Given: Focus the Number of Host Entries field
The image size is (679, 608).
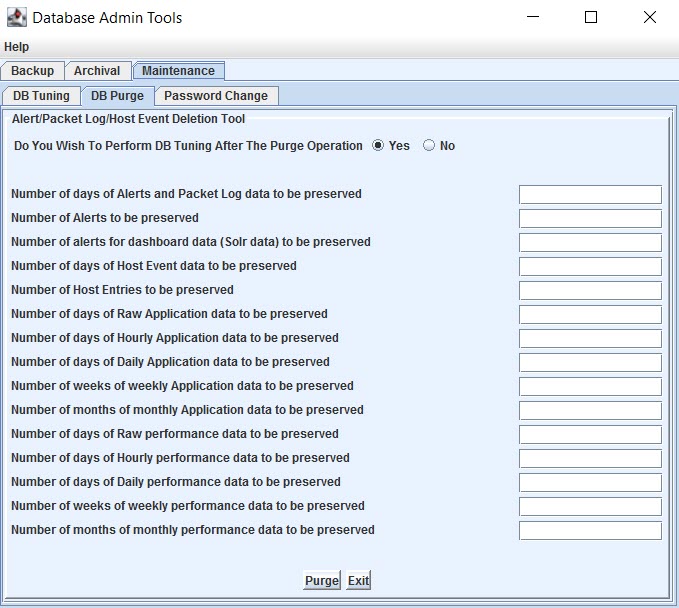Looking at the screenshot, I should [590, 291].
